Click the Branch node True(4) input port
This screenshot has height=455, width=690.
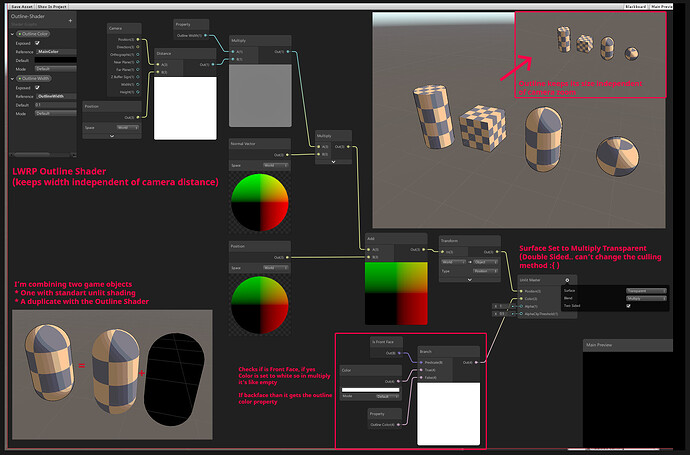421,370
